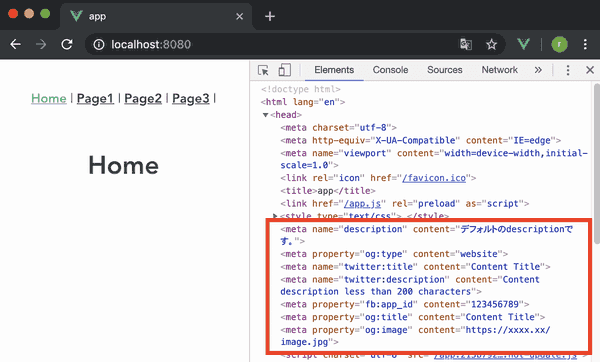Open a new browser tab
600x362 pixels.
[270, 16]
